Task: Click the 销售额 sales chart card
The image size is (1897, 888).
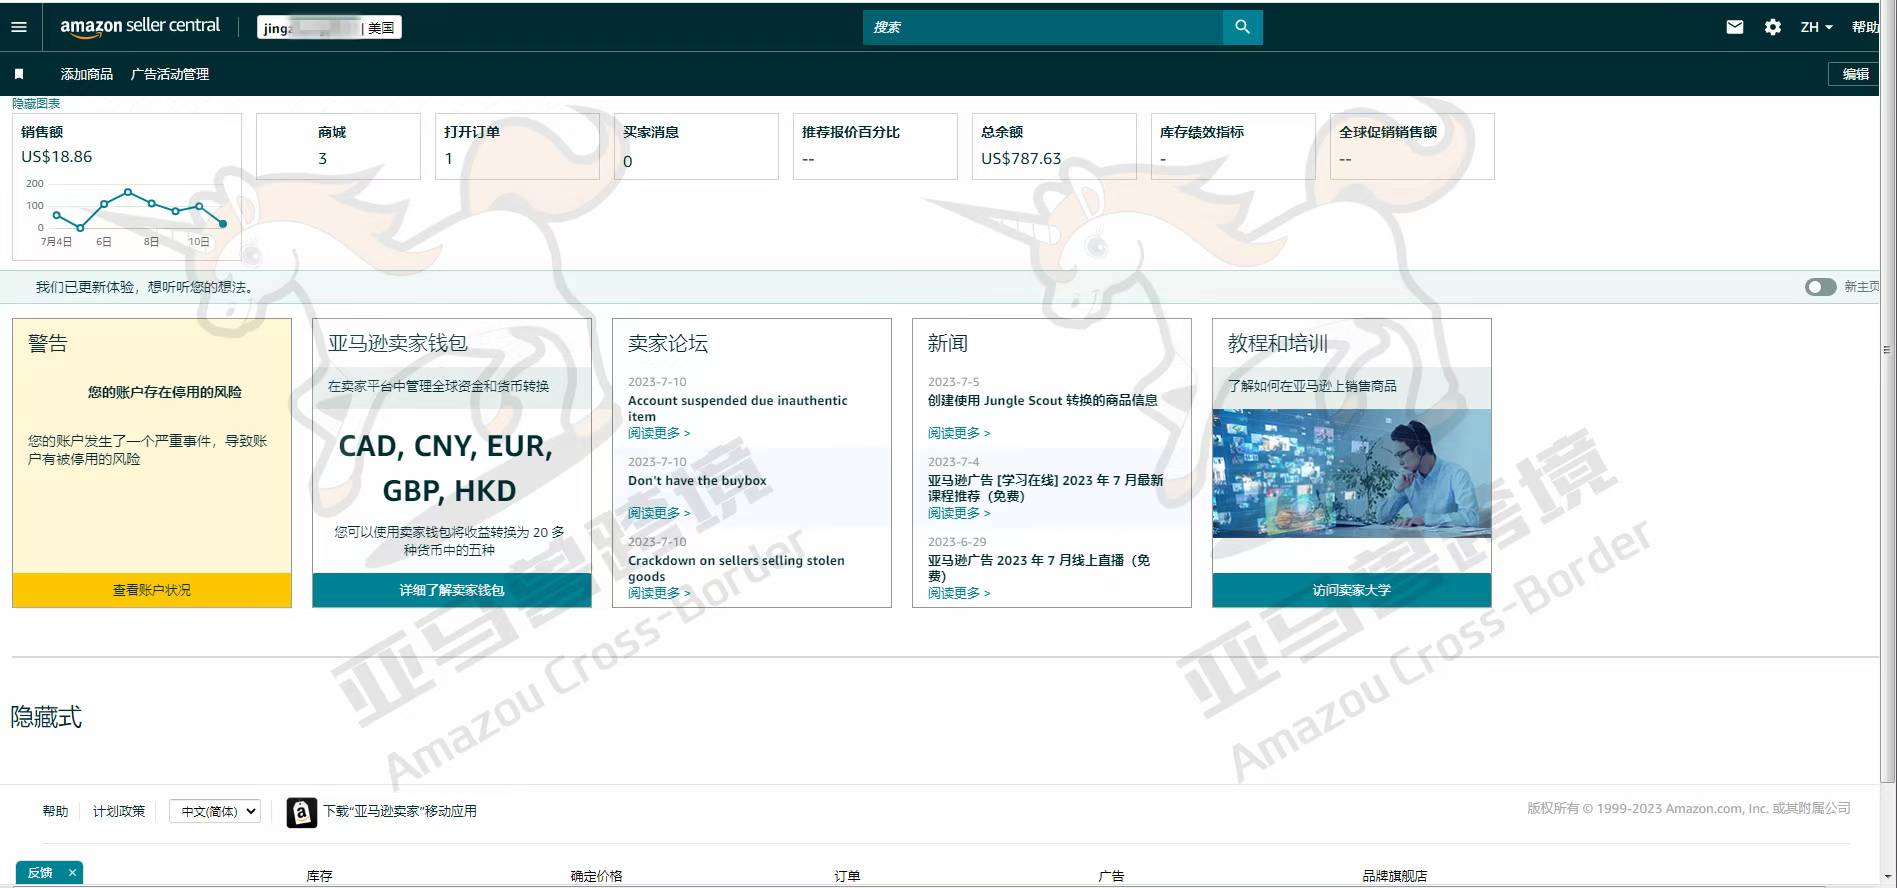Action: pyautogui.click(x=127, y=187)
